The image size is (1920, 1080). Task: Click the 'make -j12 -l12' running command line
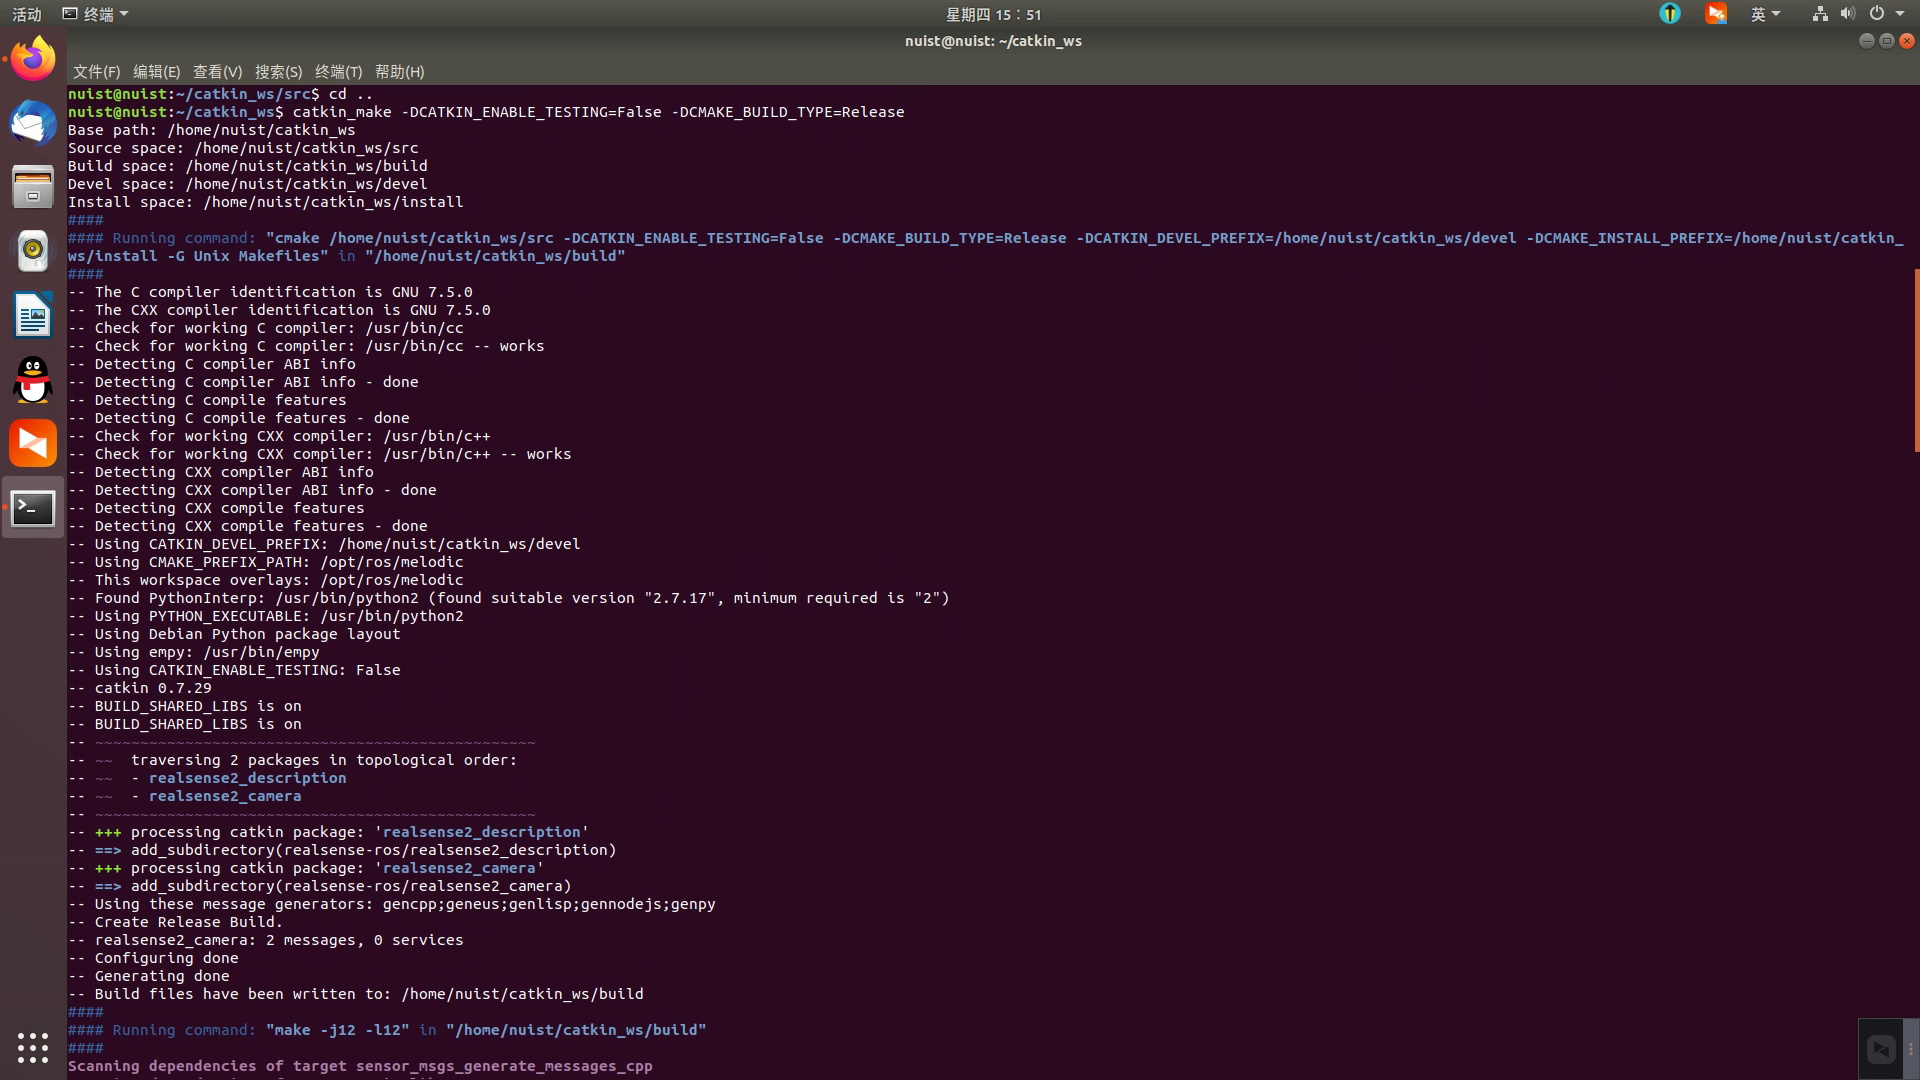[x=387, y=1030]
